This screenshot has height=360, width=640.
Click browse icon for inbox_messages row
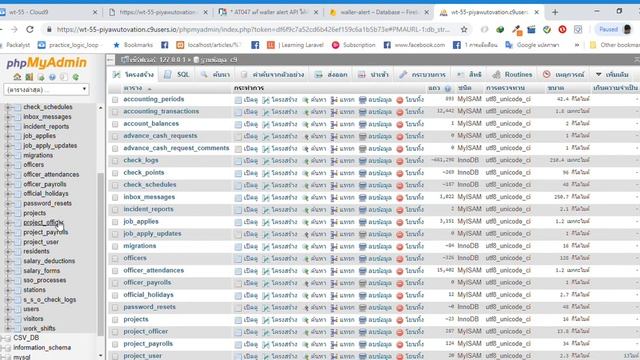click(x=238, y=198)
